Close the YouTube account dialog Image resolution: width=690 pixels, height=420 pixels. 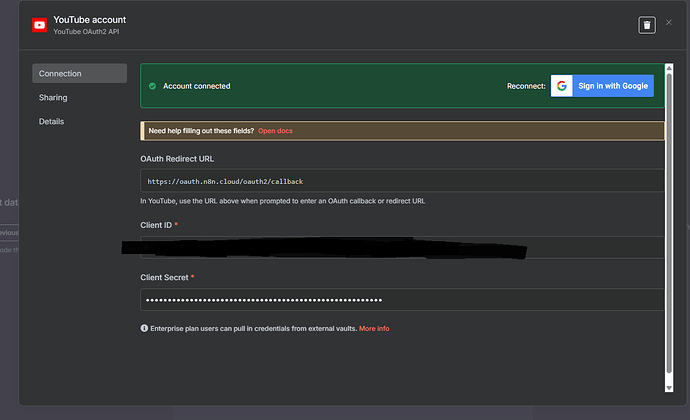[x=669, y=22]
